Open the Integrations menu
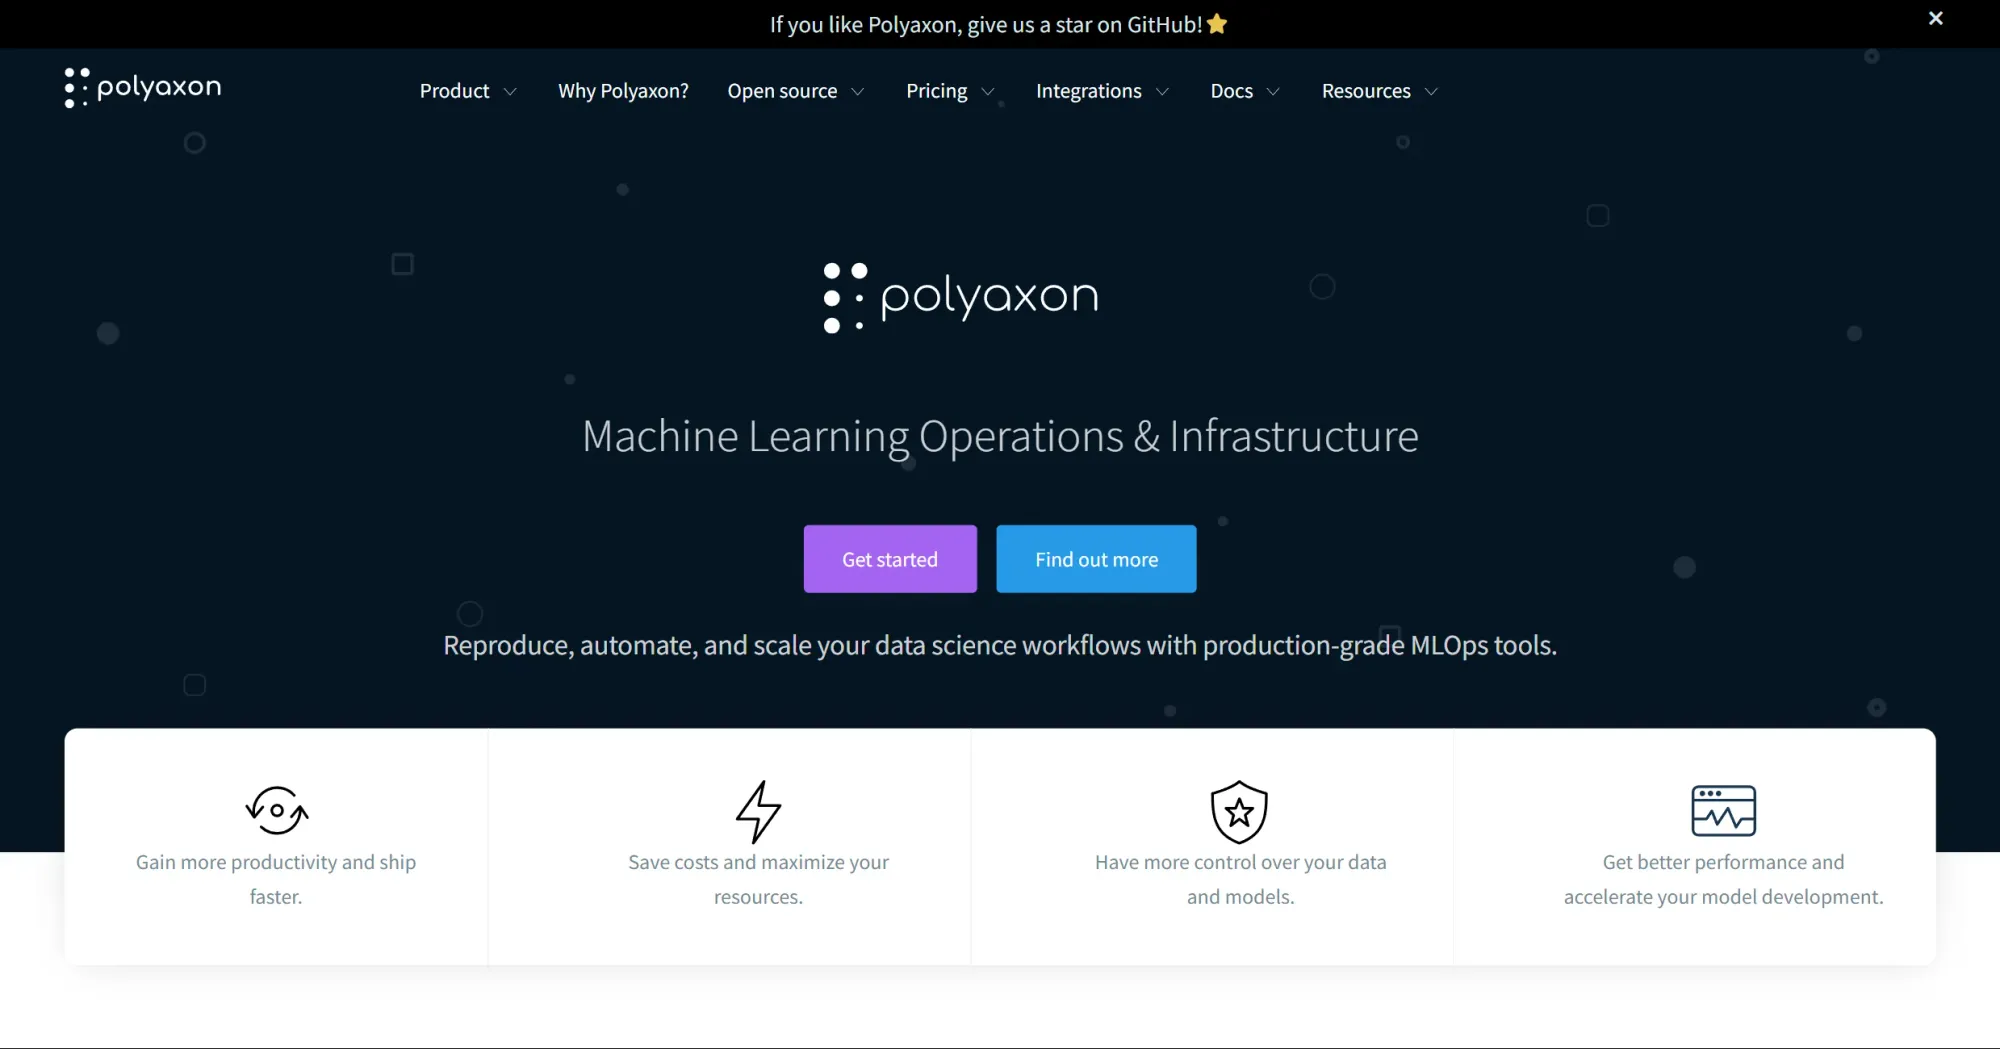The height and width of the screenshot is (1049, 2000). [x=1089, y=91]
